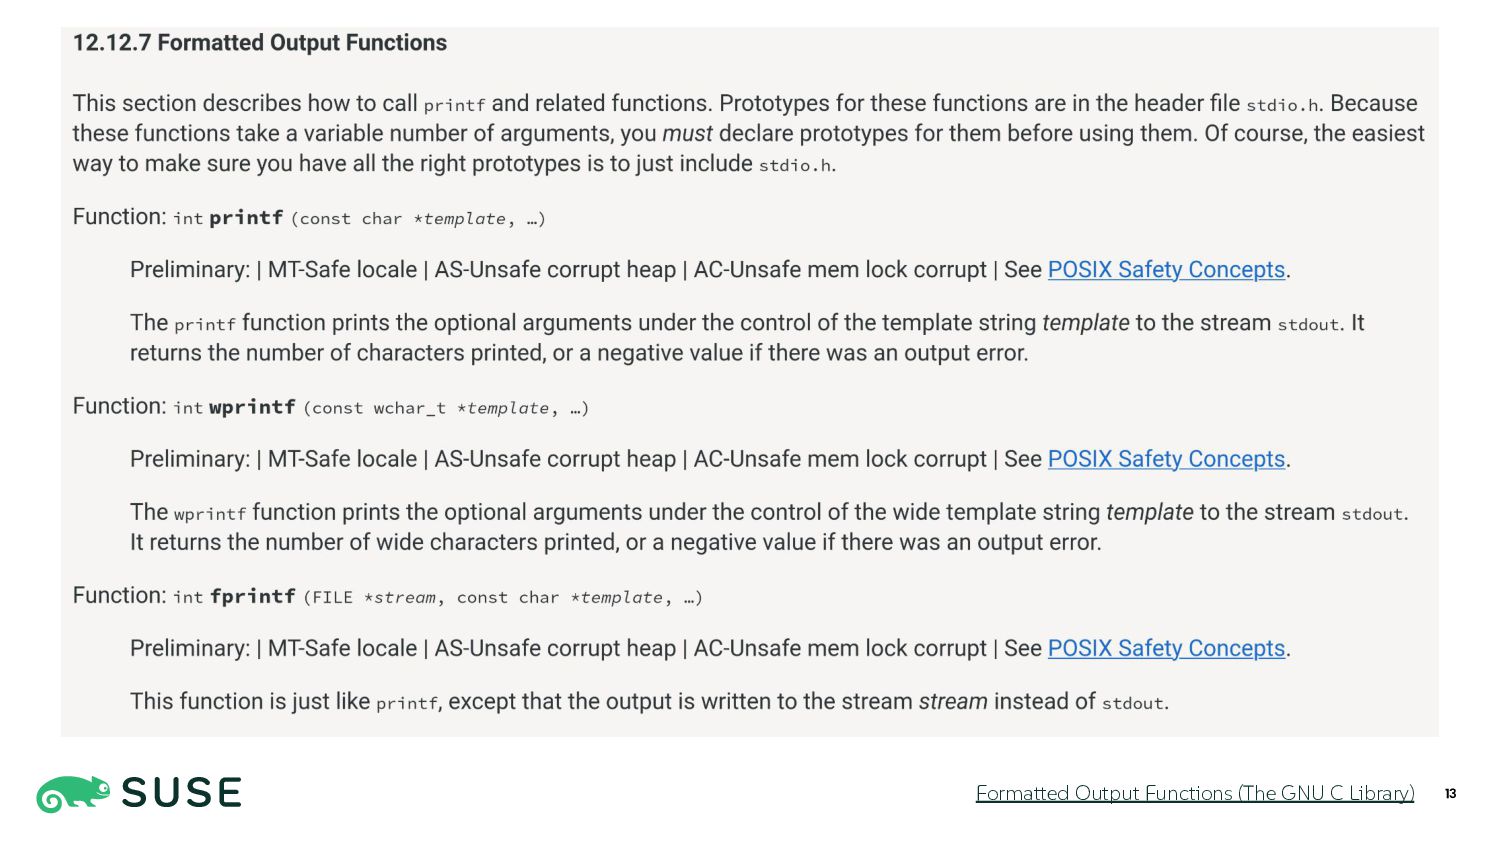Click the fprintf function name in bold
The height and width of the screenshot is (844, 1500).
(252, 596)
